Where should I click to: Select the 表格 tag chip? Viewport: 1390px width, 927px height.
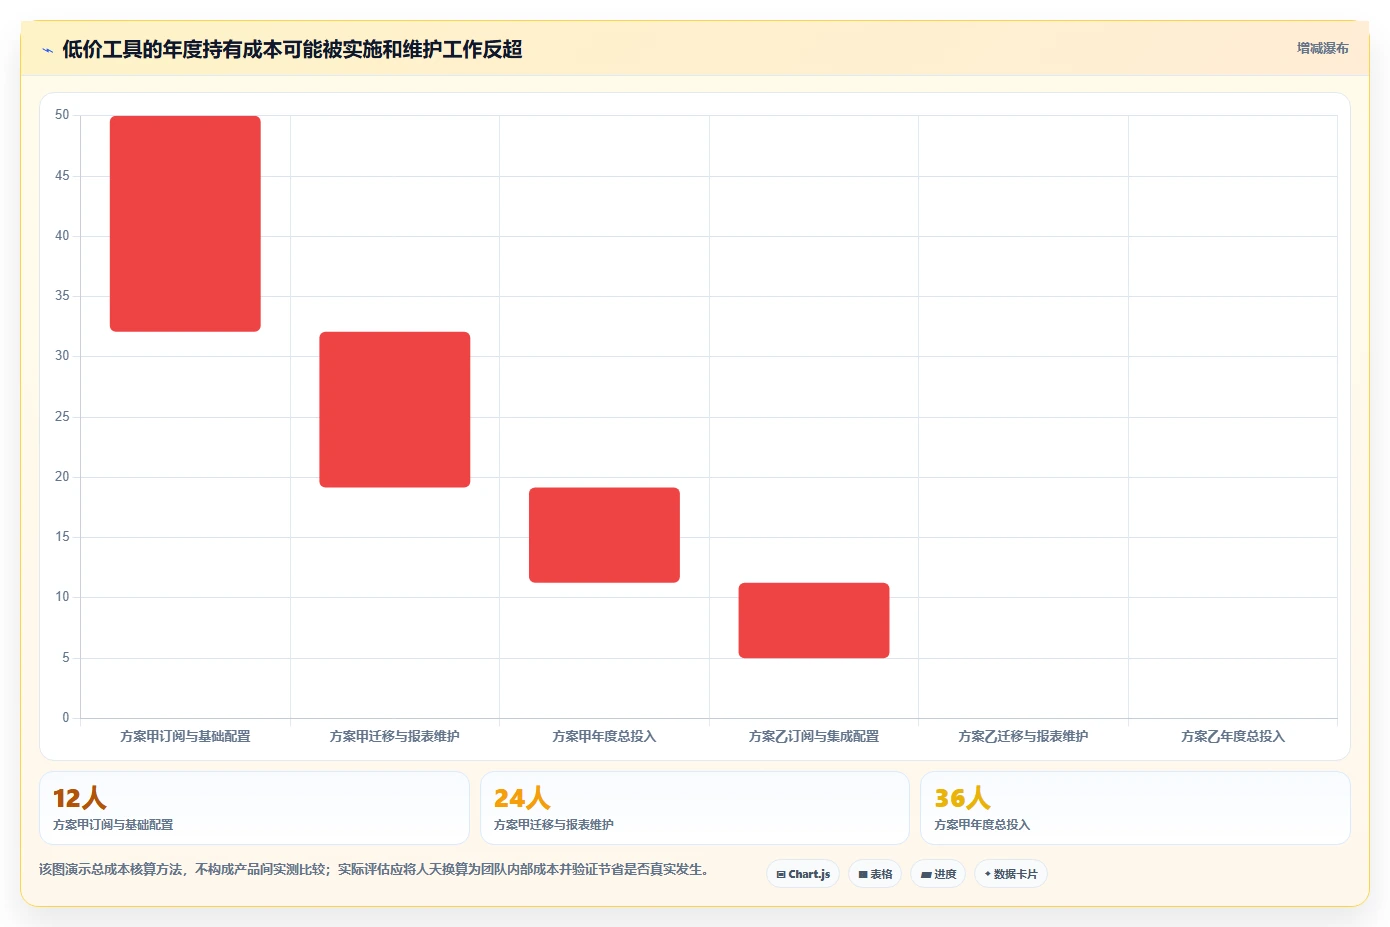tap(875, 874)
